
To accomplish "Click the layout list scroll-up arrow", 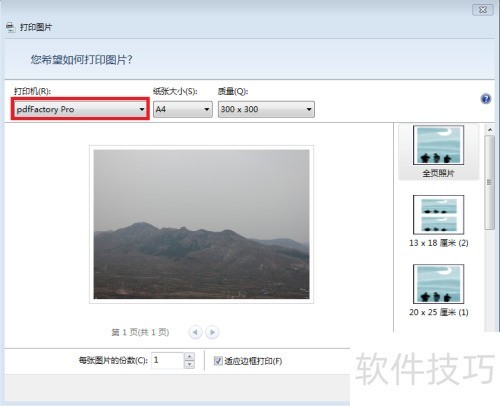I will 489,129.
